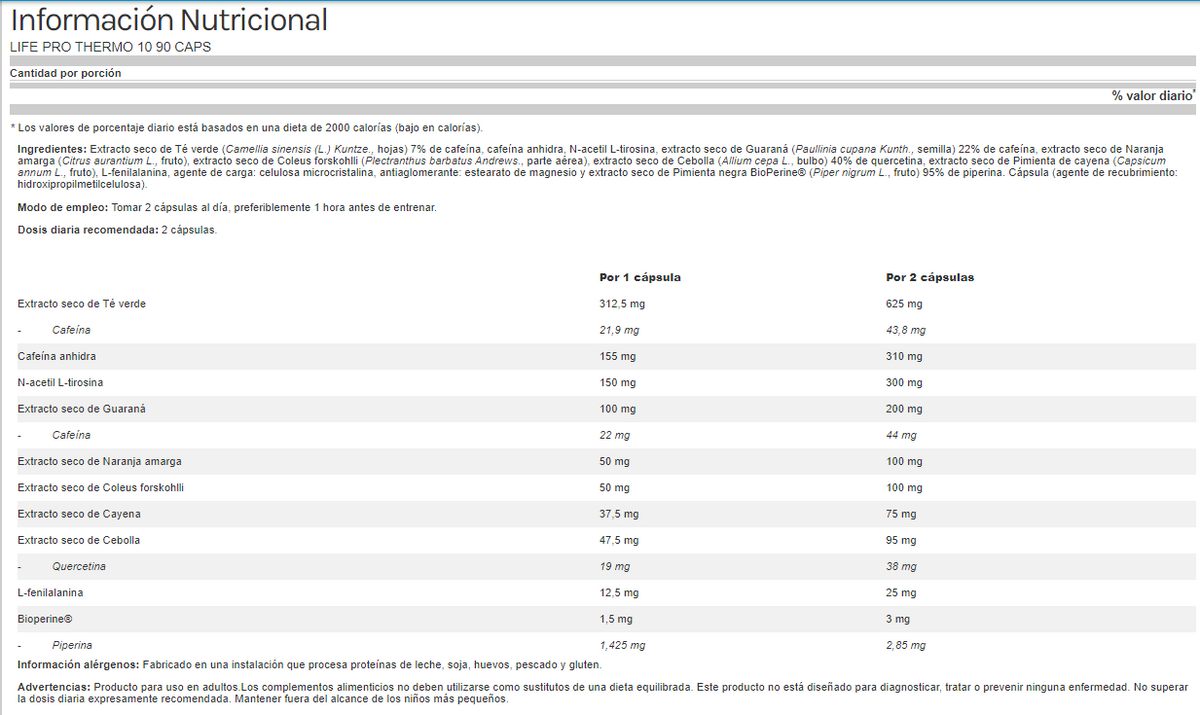Click the Por 2 cápsulas column header

point(930,277)
